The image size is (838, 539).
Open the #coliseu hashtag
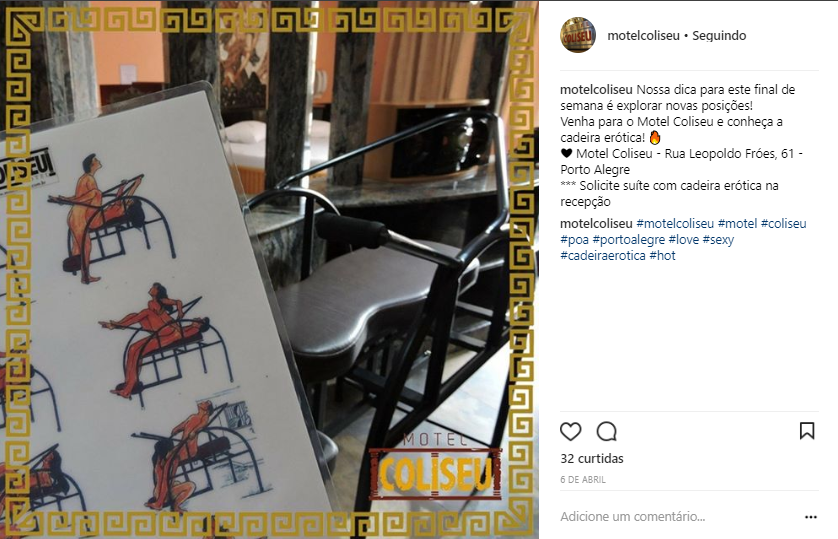783,223
